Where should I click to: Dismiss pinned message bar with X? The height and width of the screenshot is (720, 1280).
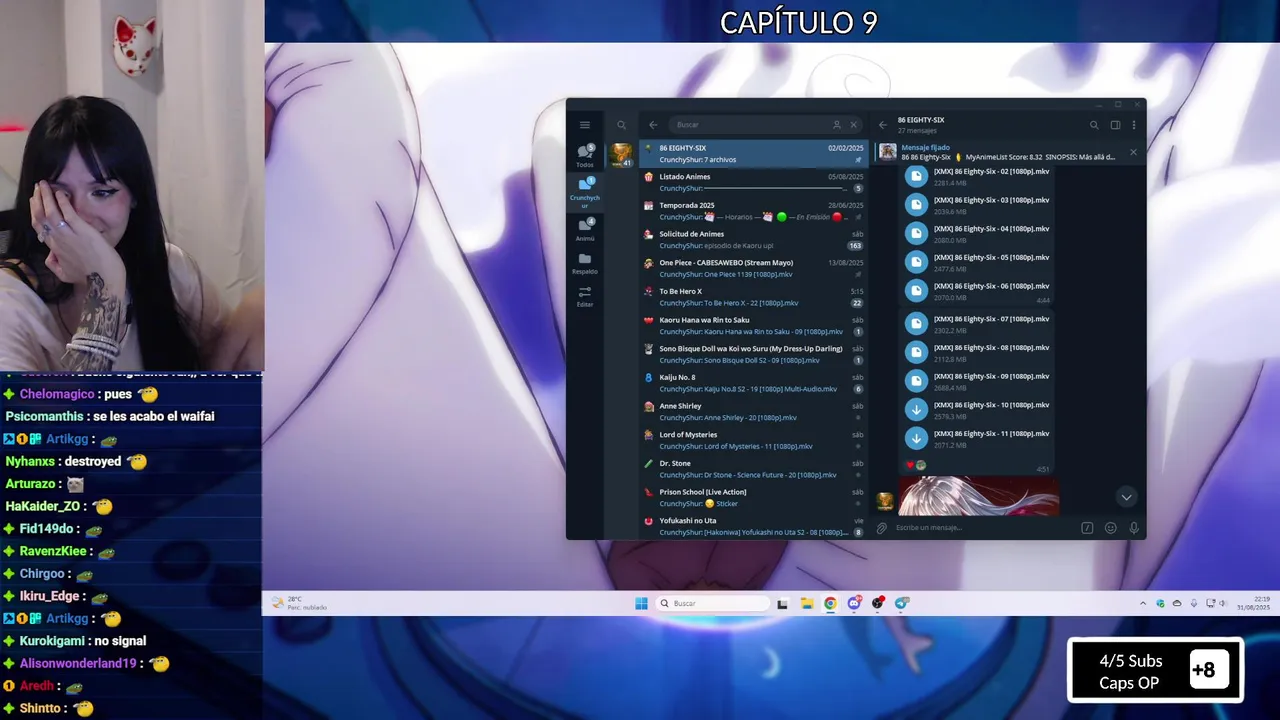click(x=1133, y=152)
